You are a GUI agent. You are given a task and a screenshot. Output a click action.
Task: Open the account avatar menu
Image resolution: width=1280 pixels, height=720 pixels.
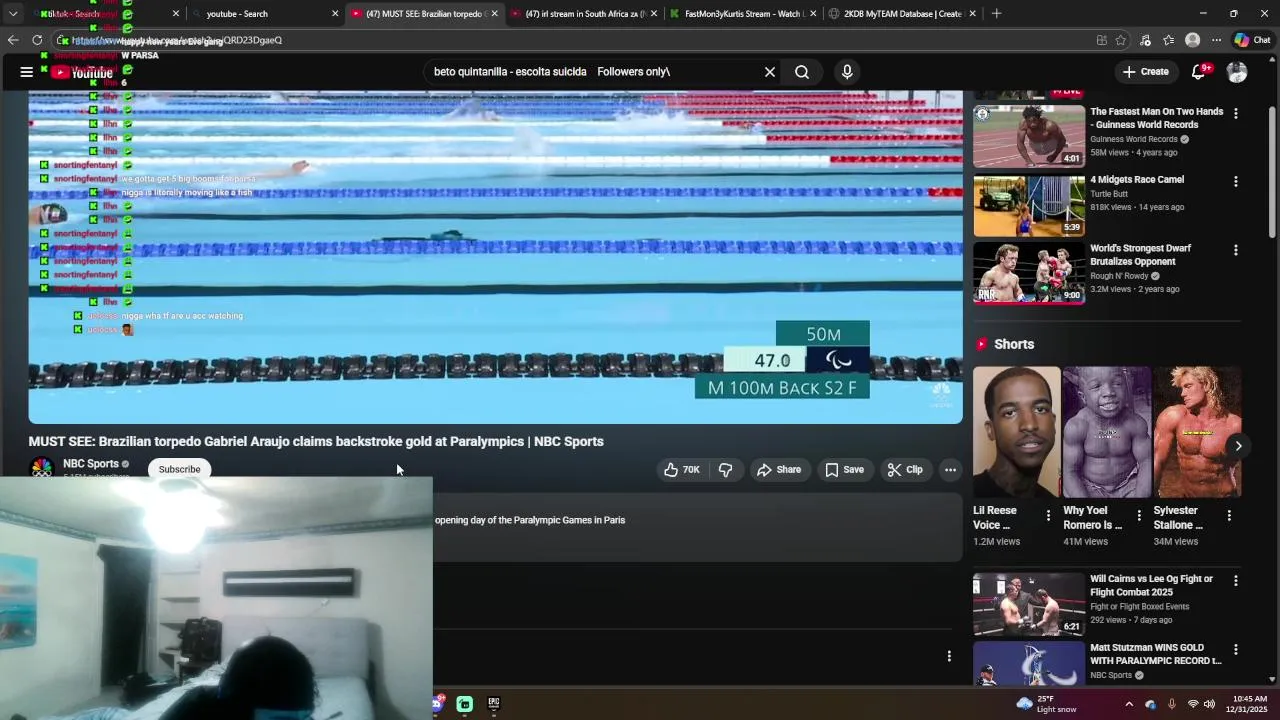1237,72
